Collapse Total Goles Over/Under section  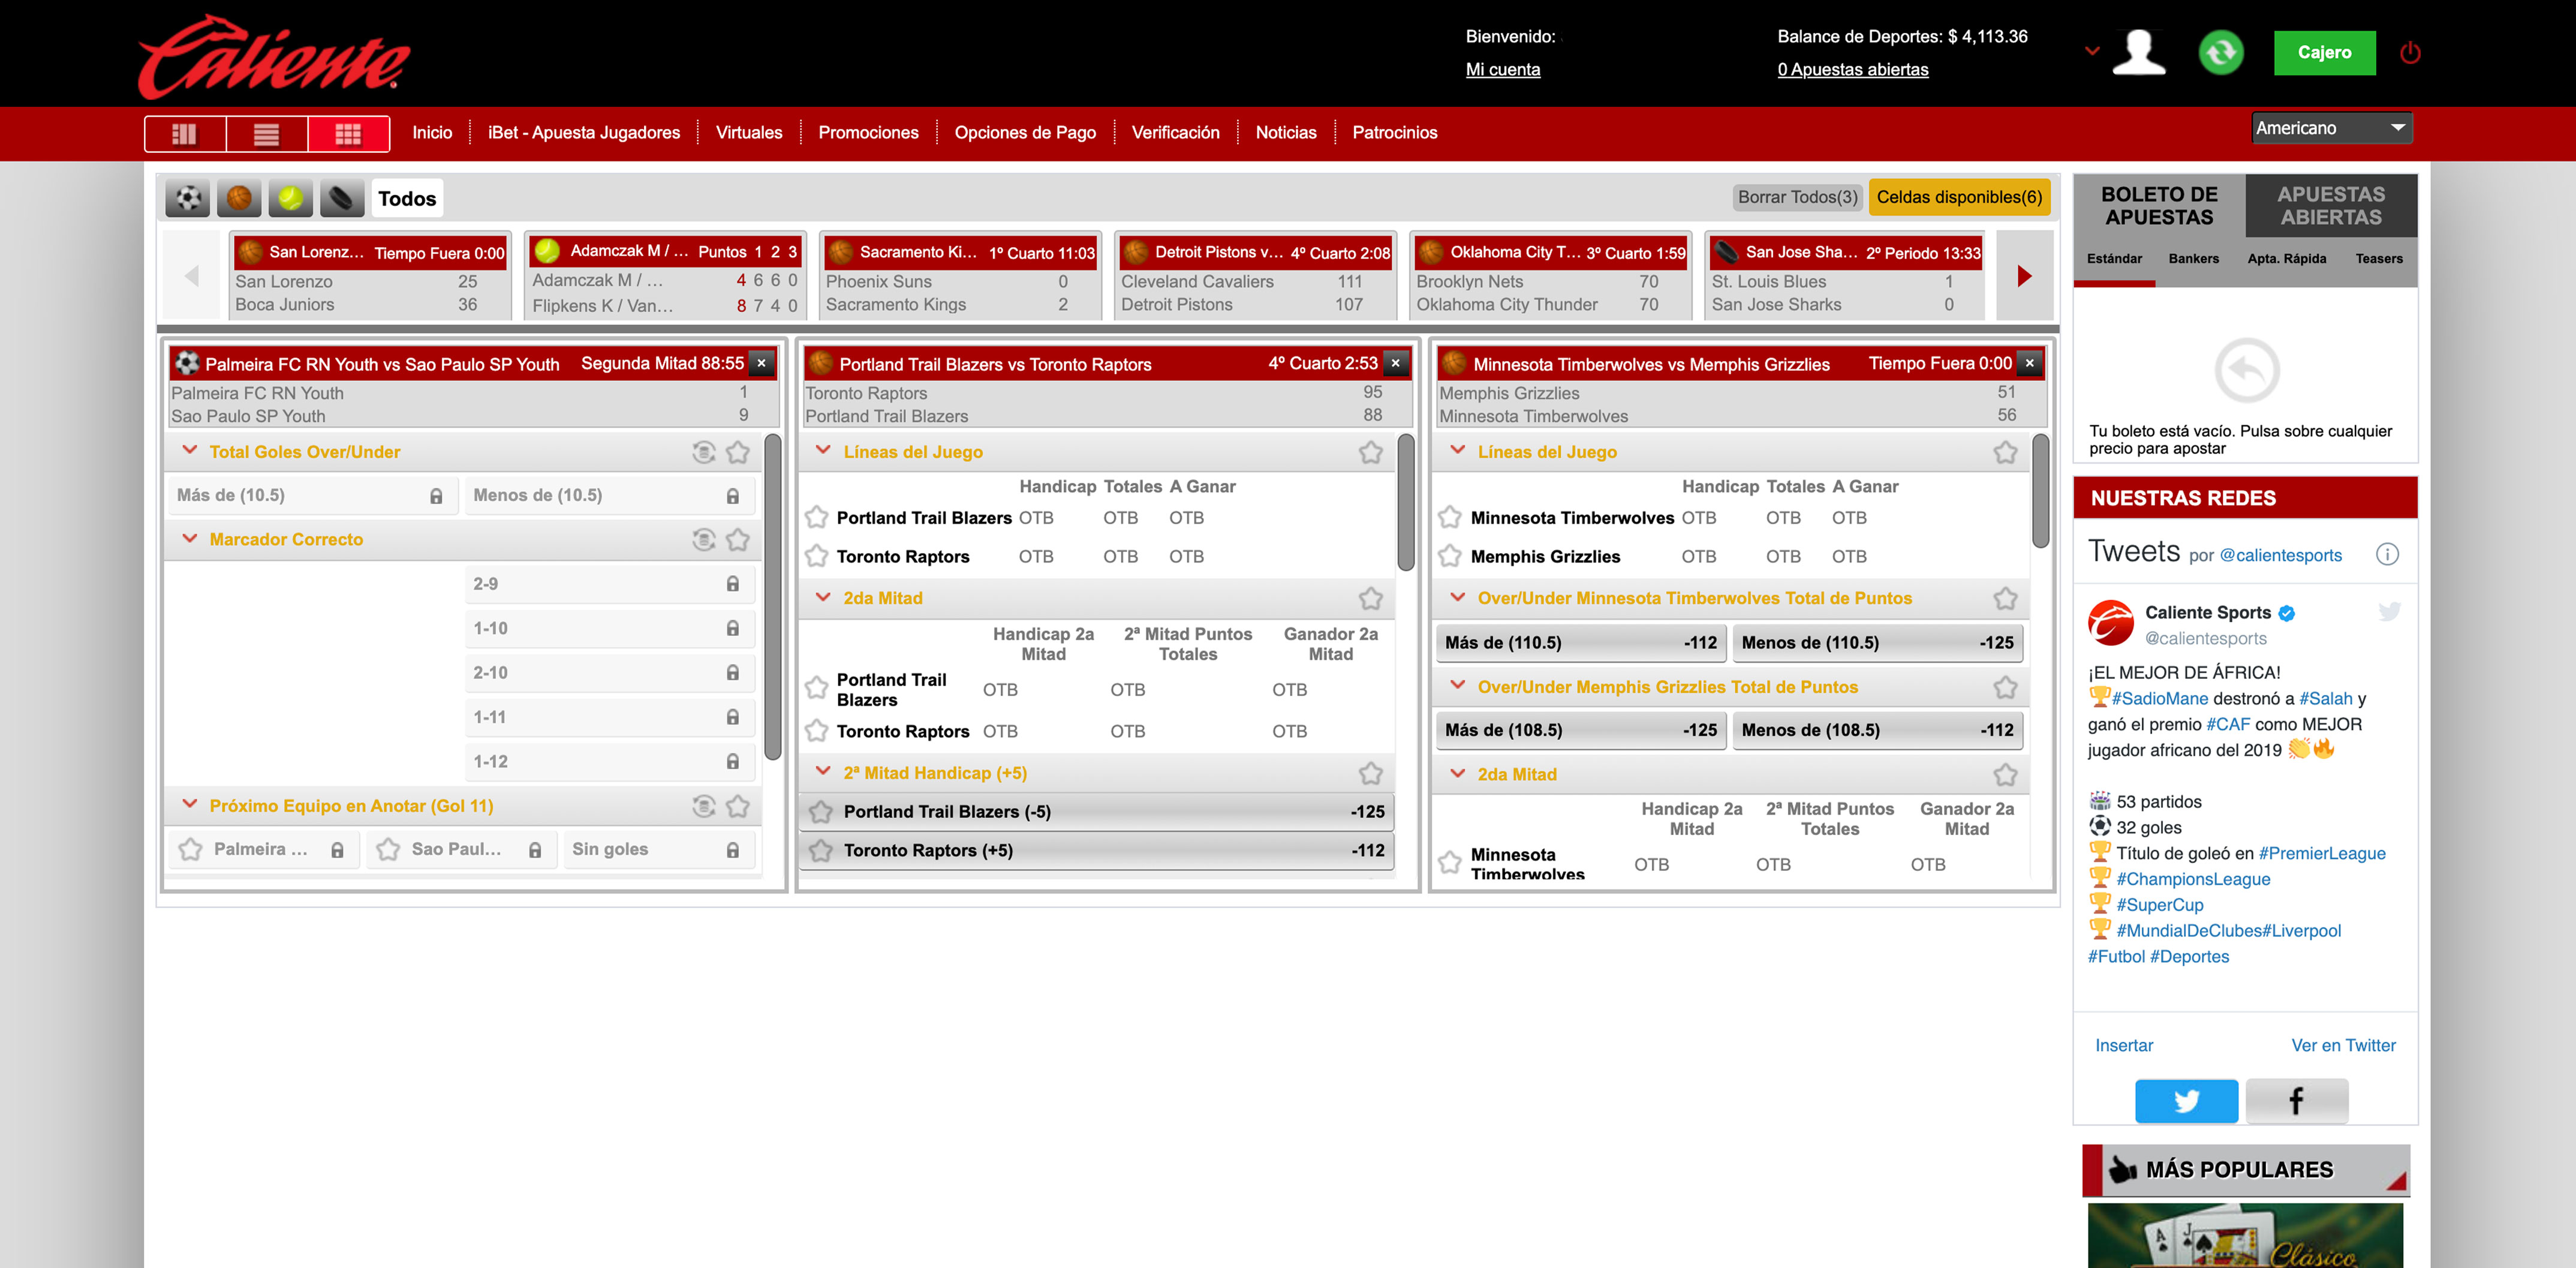click(189, 451)
